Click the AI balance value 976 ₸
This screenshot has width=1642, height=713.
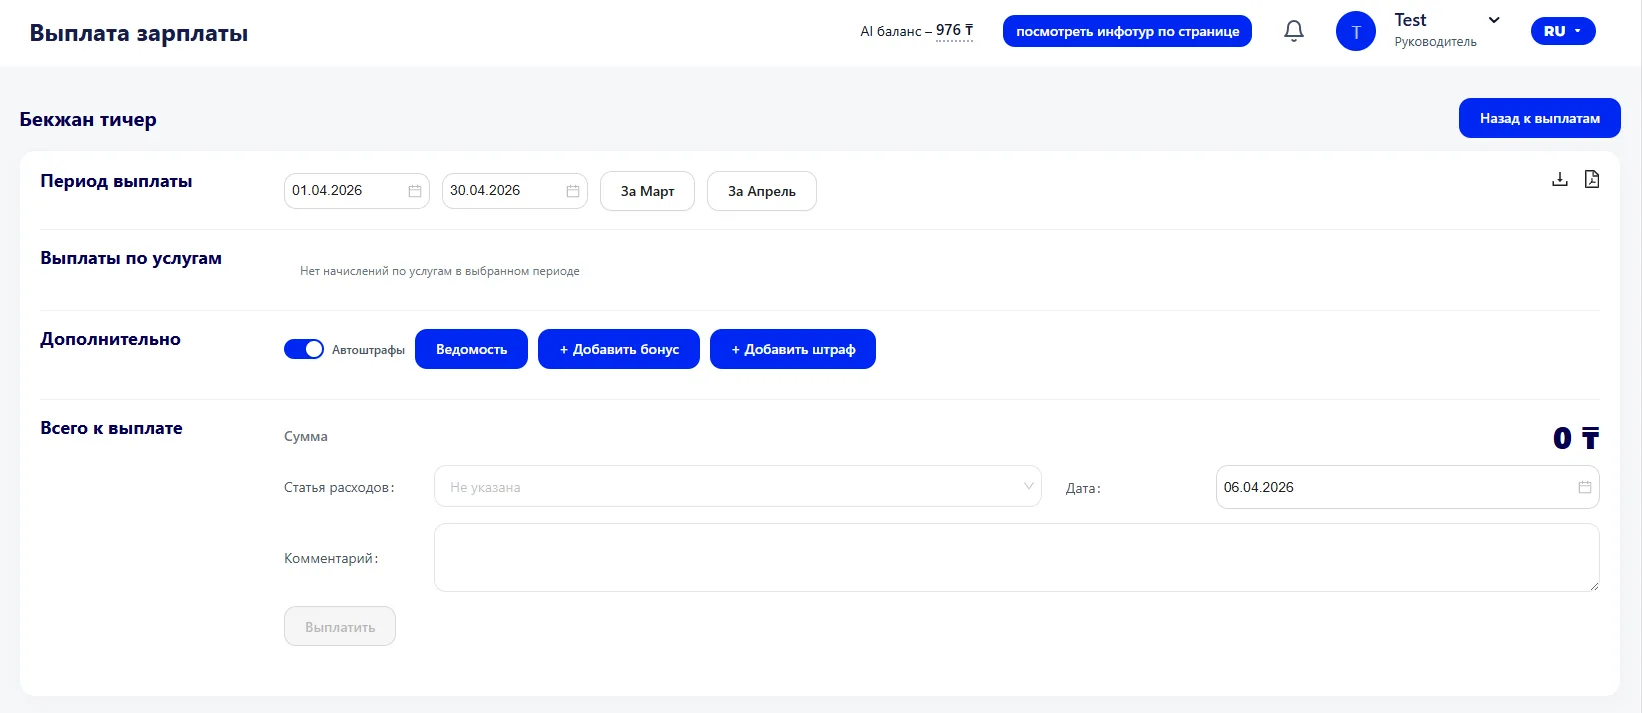[954, 31]
